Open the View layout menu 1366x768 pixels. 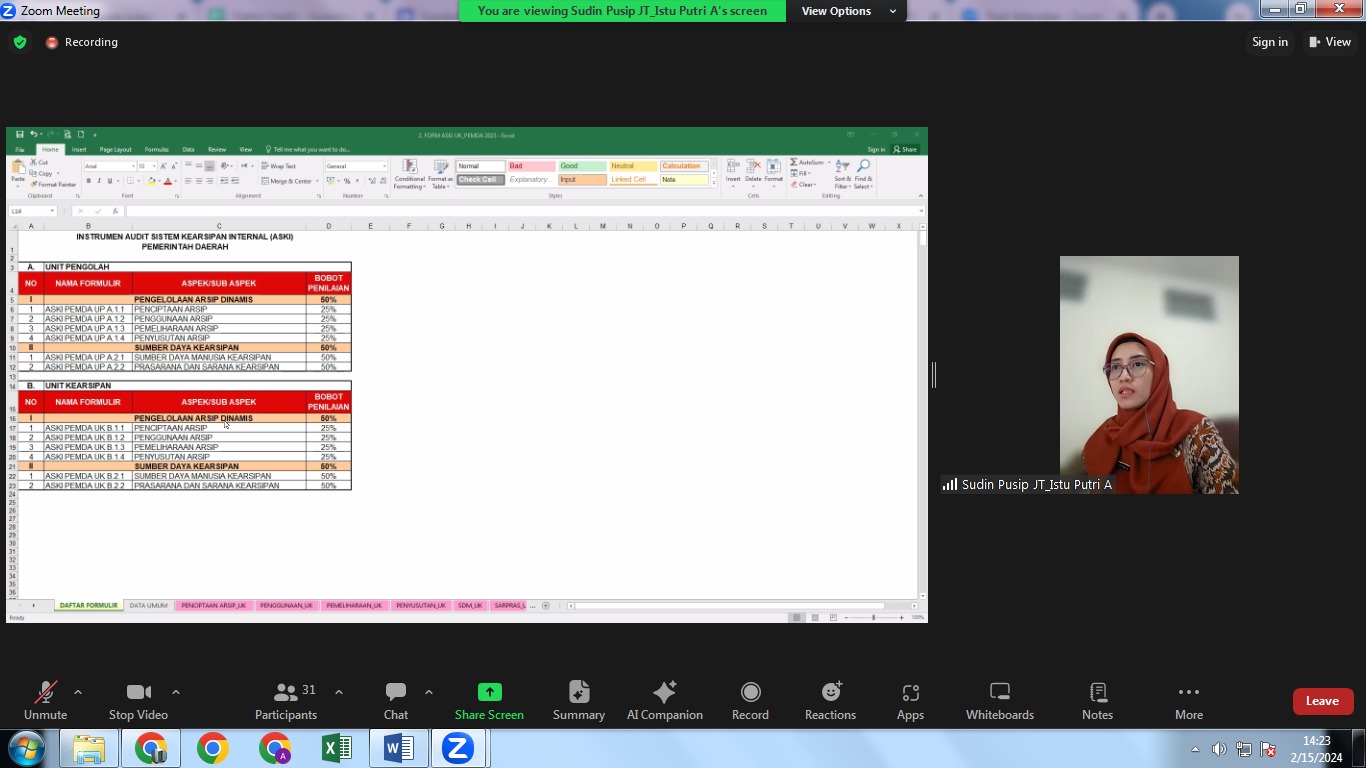(x=1330, y=42)
